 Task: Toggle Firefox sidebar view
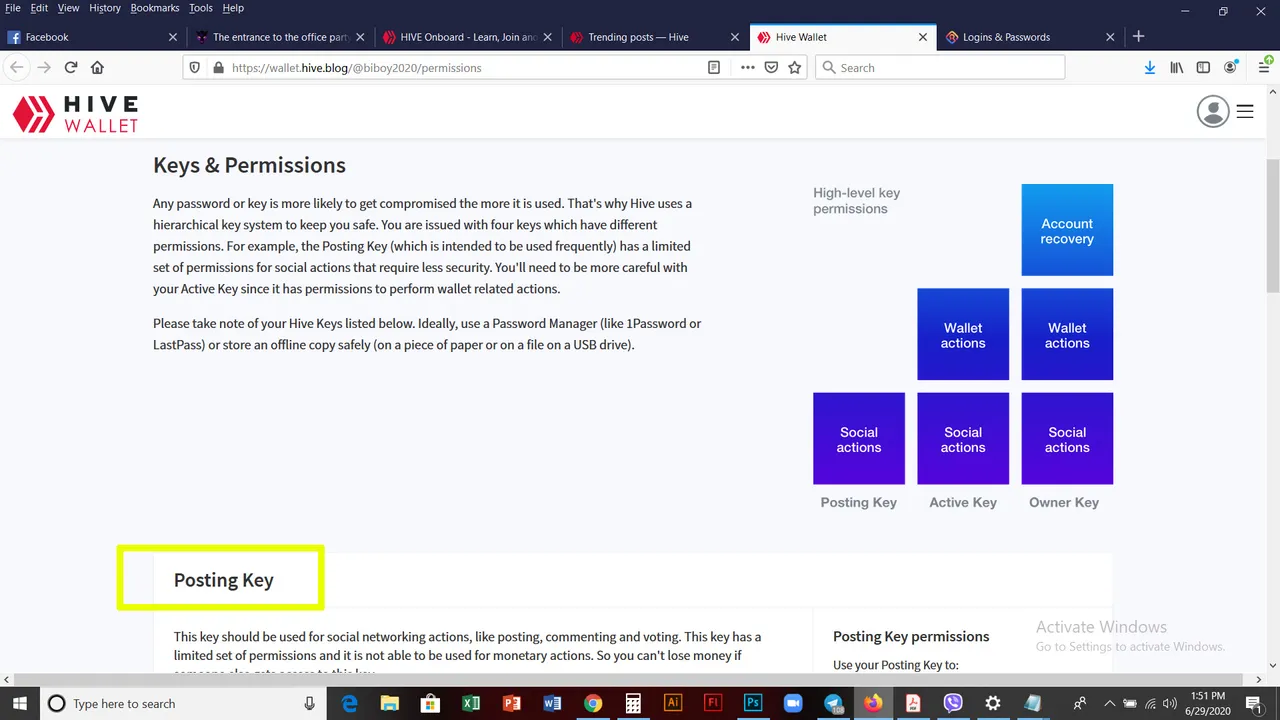click(1203, 67)
